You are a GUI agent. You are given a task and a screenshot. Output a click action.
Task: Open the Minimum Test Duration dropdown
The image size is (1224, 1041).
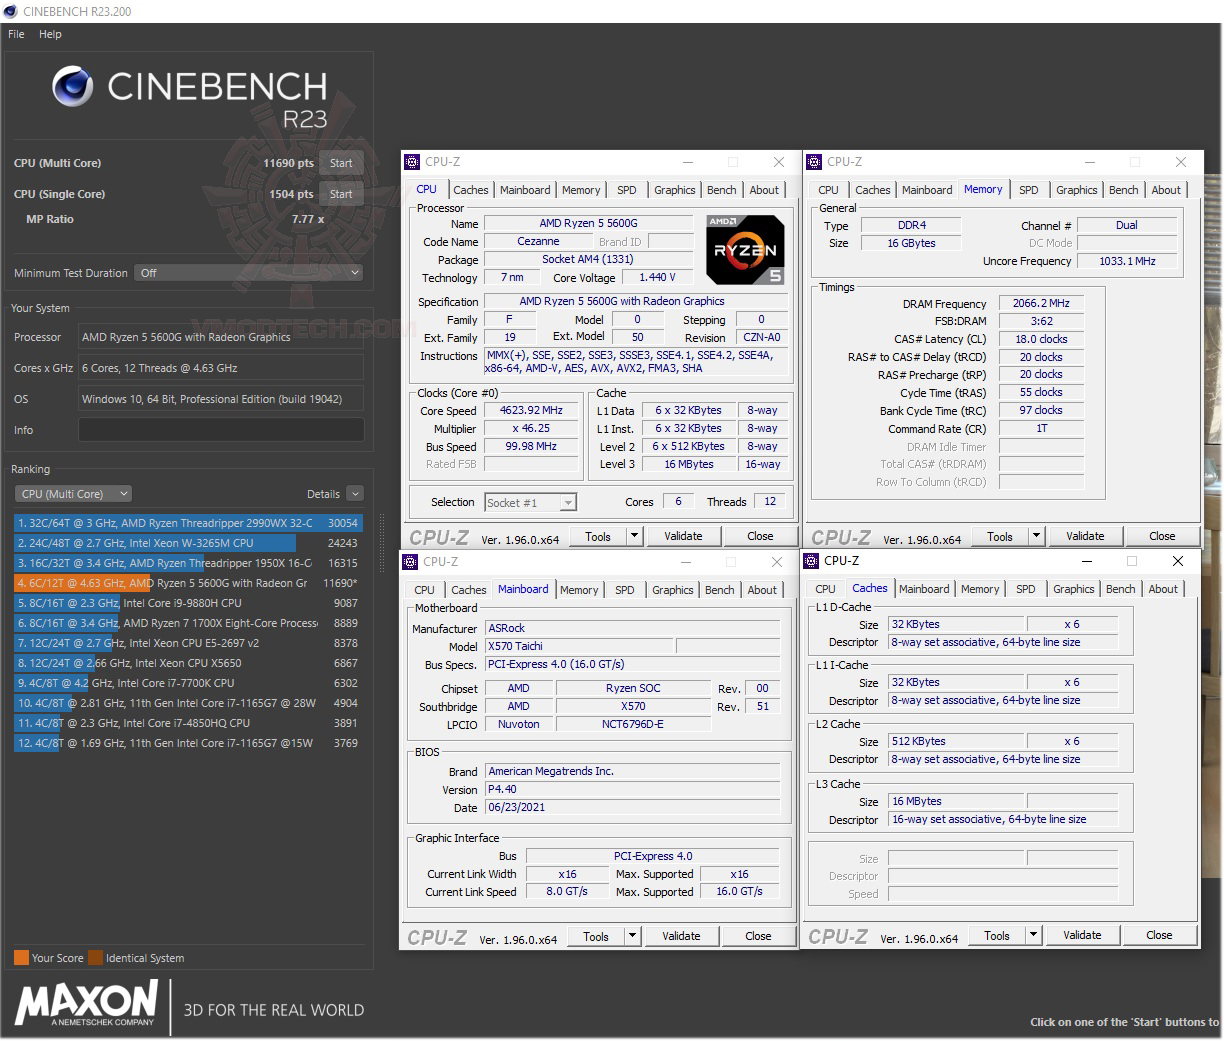pyautogui.click(x=249, y=273)
